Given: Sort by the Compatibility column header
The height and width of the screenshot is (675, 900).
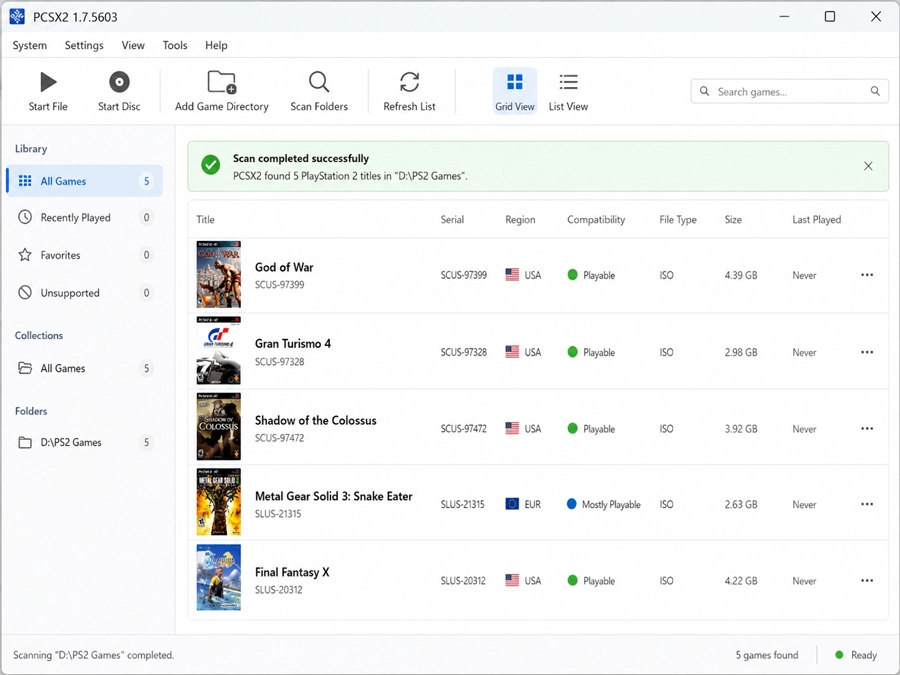Looking at the screenshot, I should tap(596, 219).
